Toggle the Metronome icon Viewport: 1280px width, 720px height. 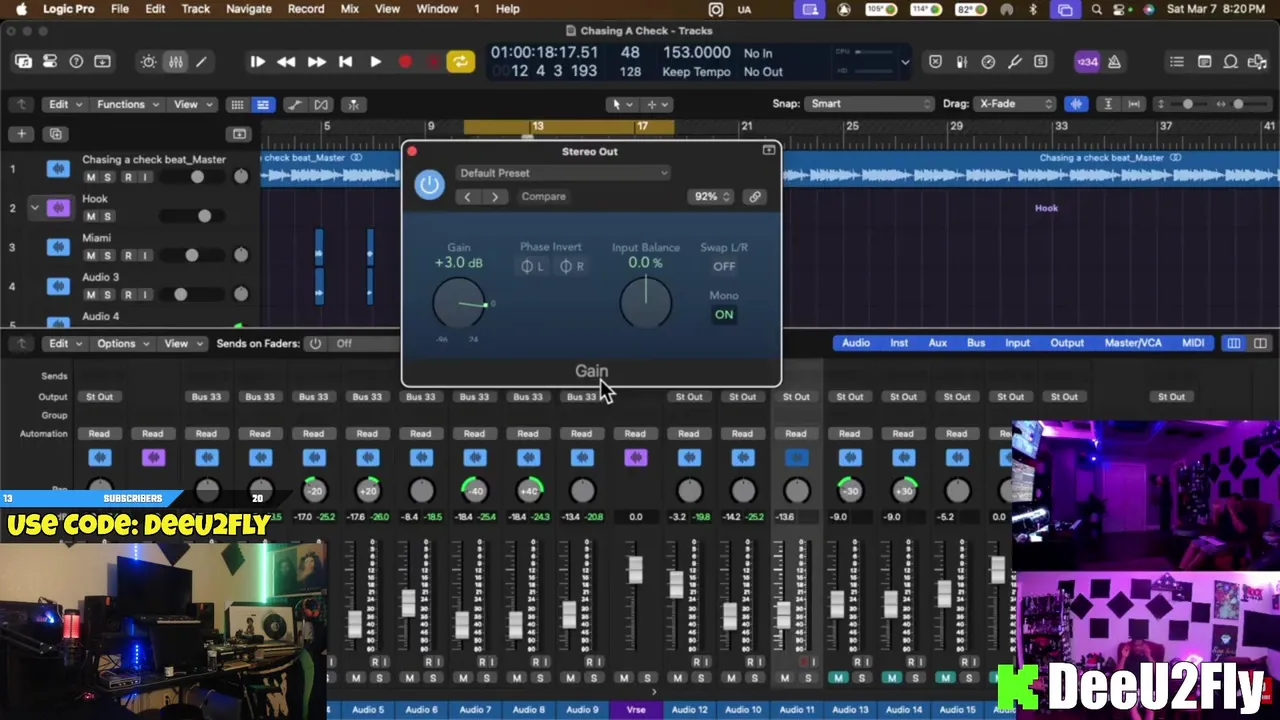[x=1114, y=62]
